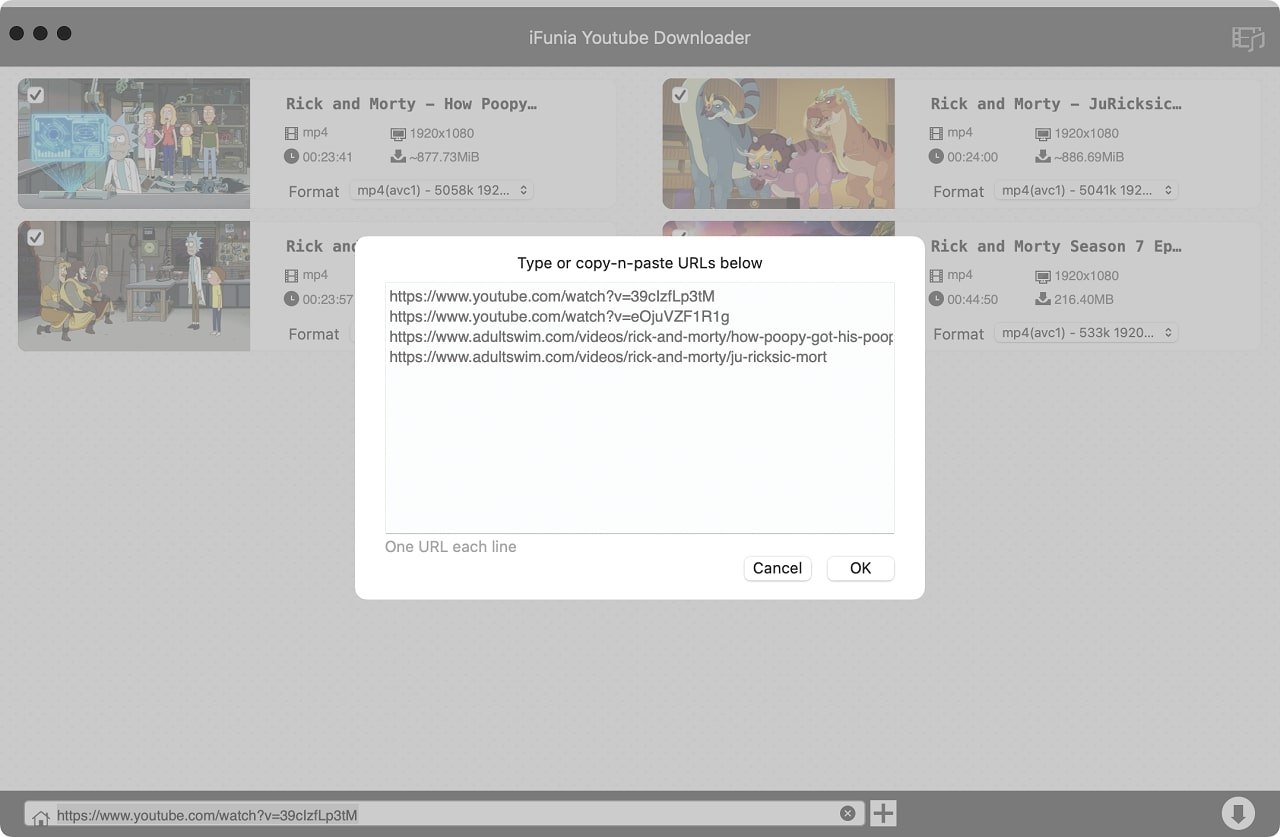This screenshot has height=837, width=1280.
Task: Uncheck the How Poopy video checkbox
Action: click(35, 95)
